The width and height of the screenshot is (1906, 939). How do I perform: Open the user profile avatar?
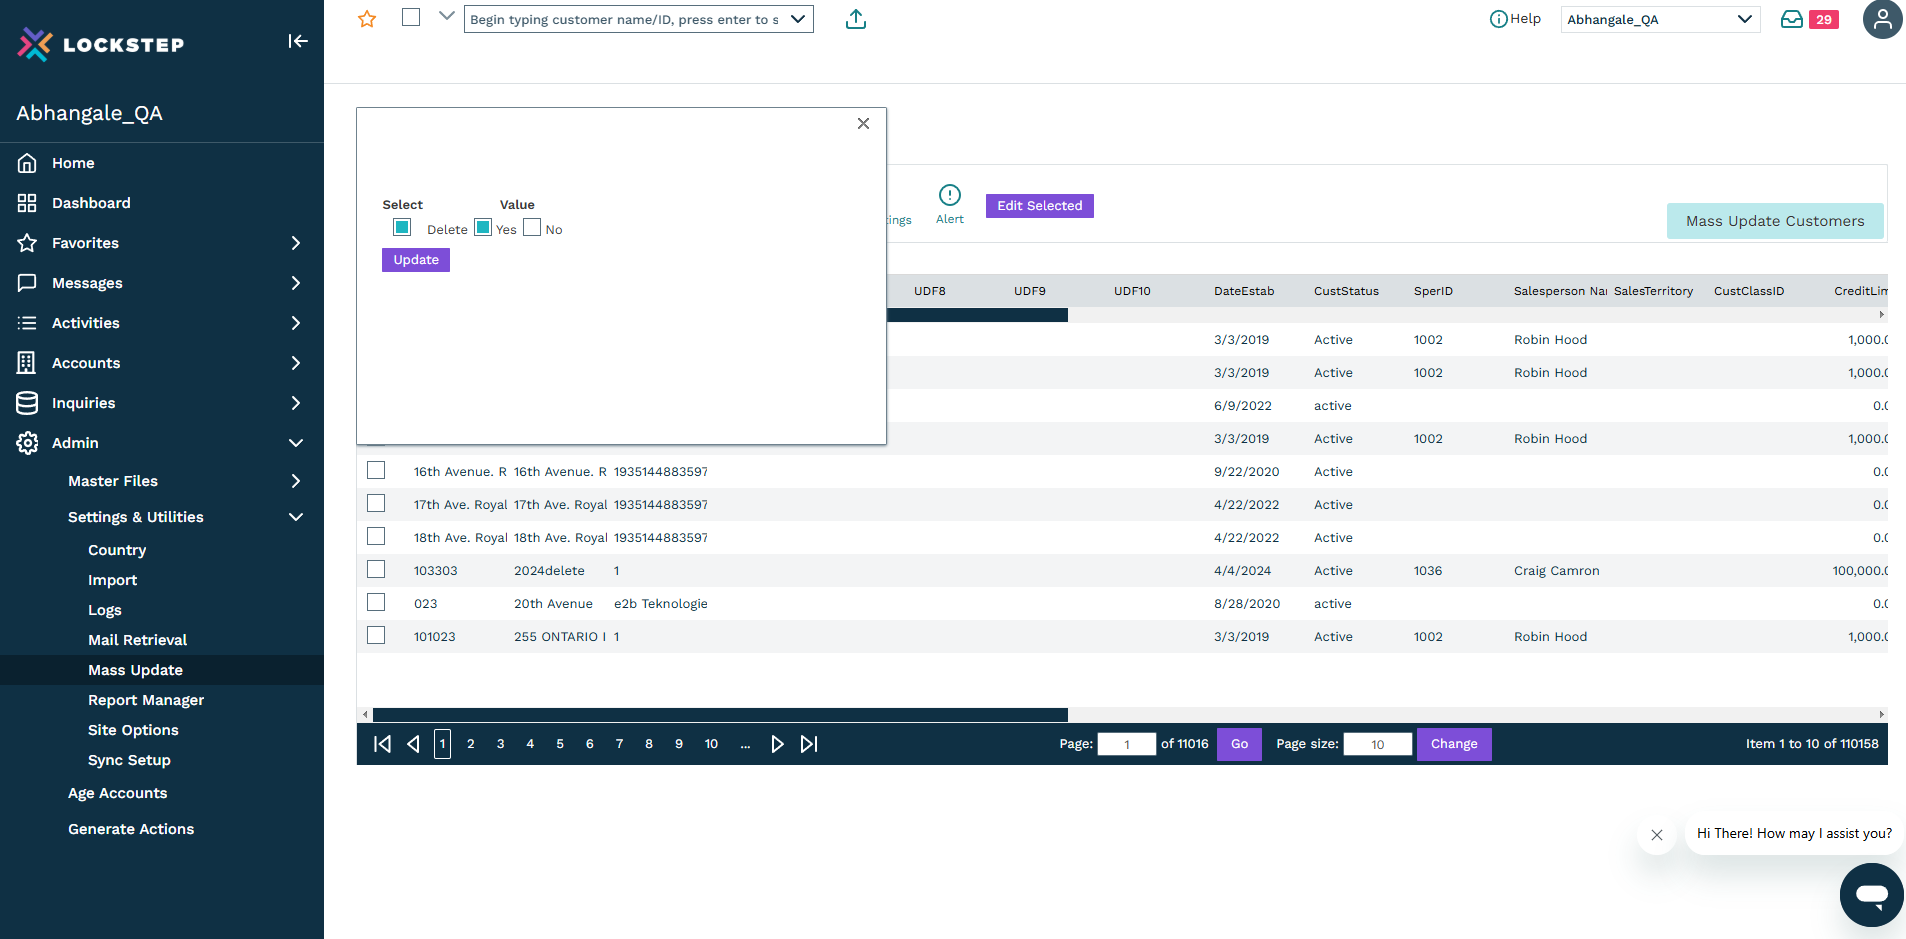1881,19
